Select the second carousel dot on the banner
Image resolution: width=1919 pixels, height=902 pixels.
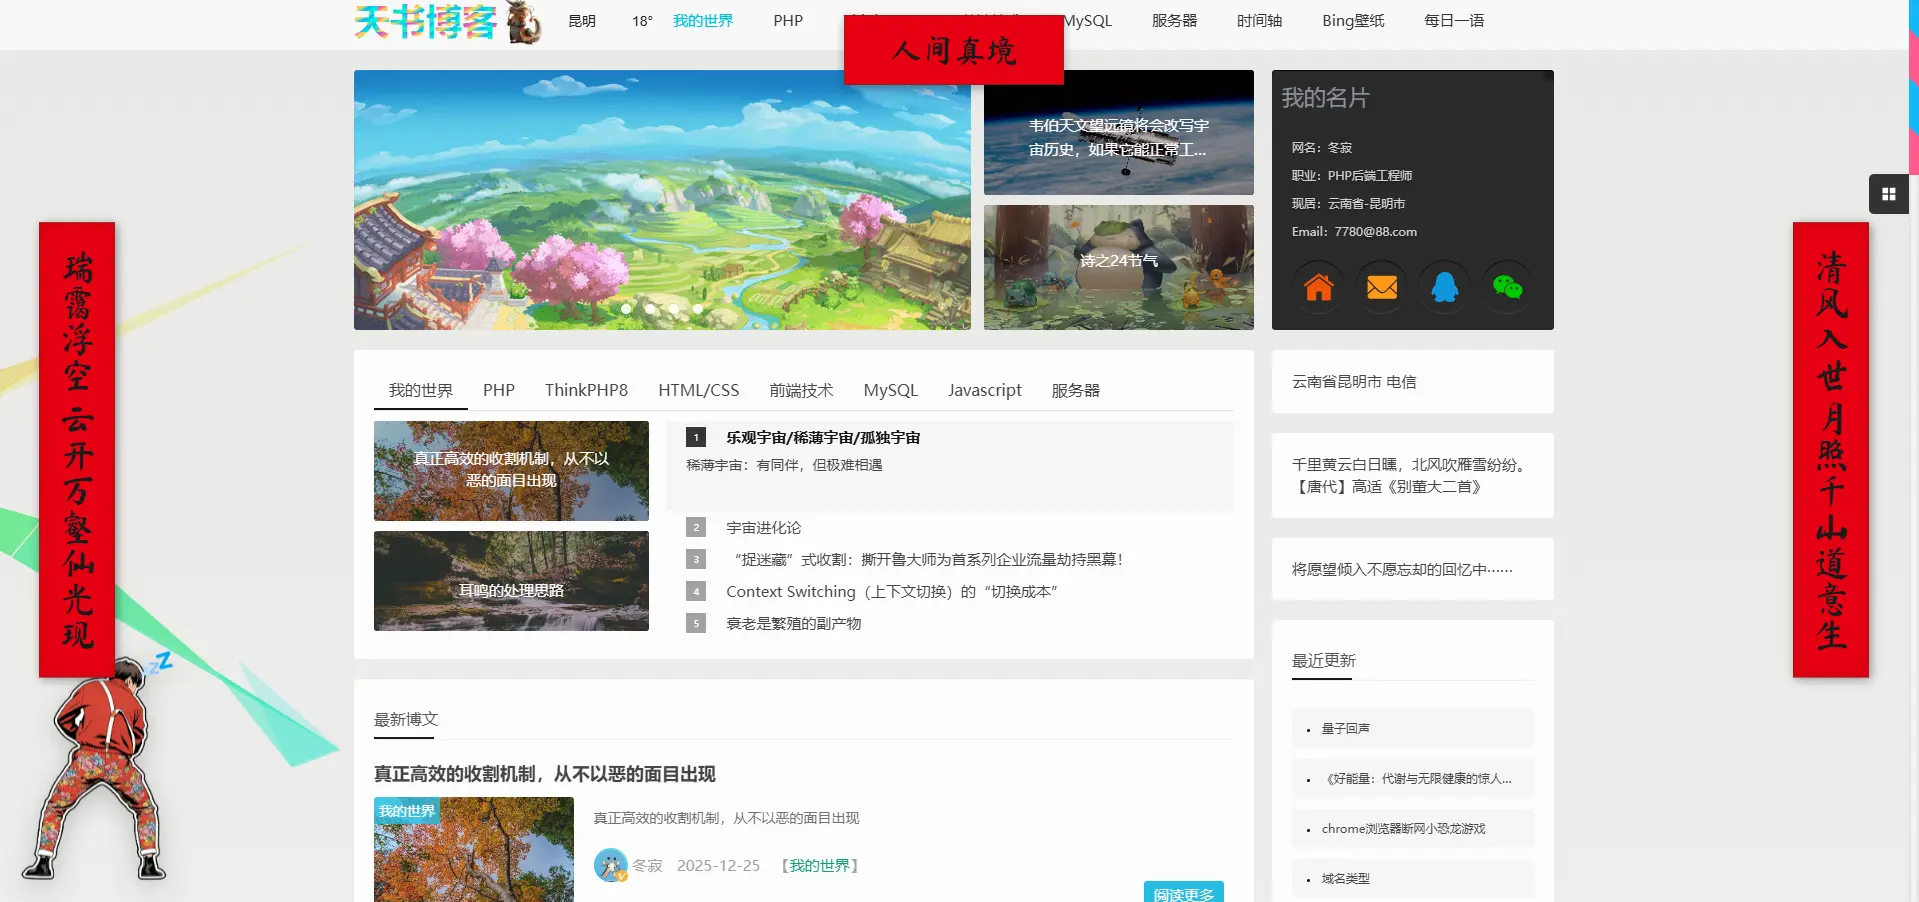[650, 309]
